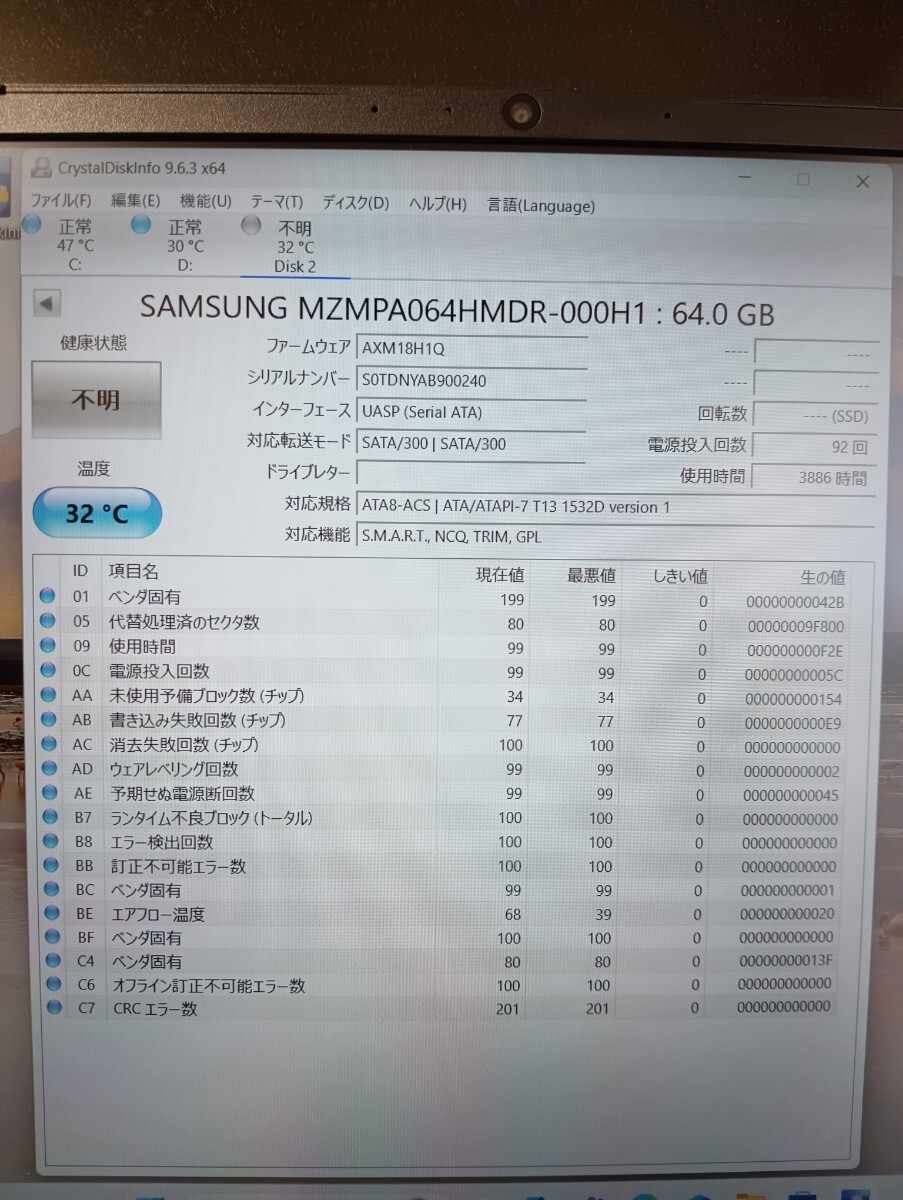Click the CrystalDiskInfo app icon in title bar

[x=41, y=168]
